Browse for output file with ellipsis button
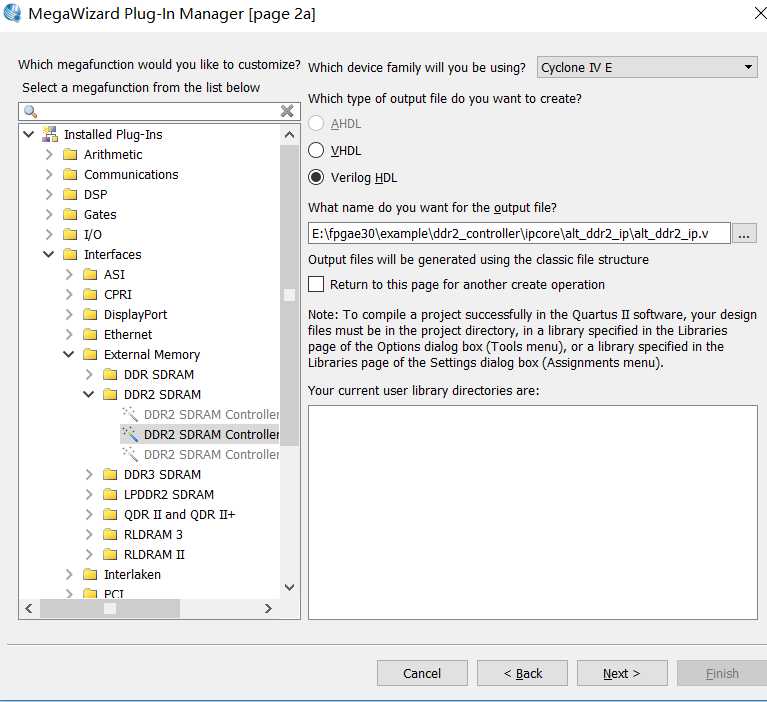This screenshot has height=702, width=767. tap(744, 233)
